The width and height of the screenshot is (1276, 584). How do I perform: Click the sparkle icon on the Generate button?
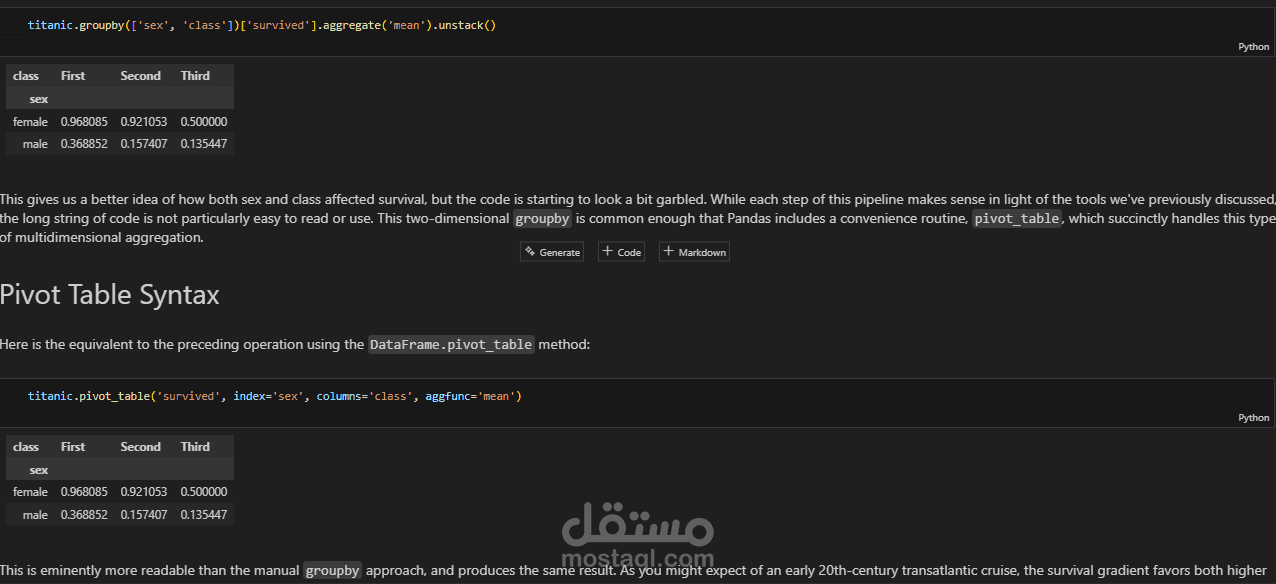(528, 251)
